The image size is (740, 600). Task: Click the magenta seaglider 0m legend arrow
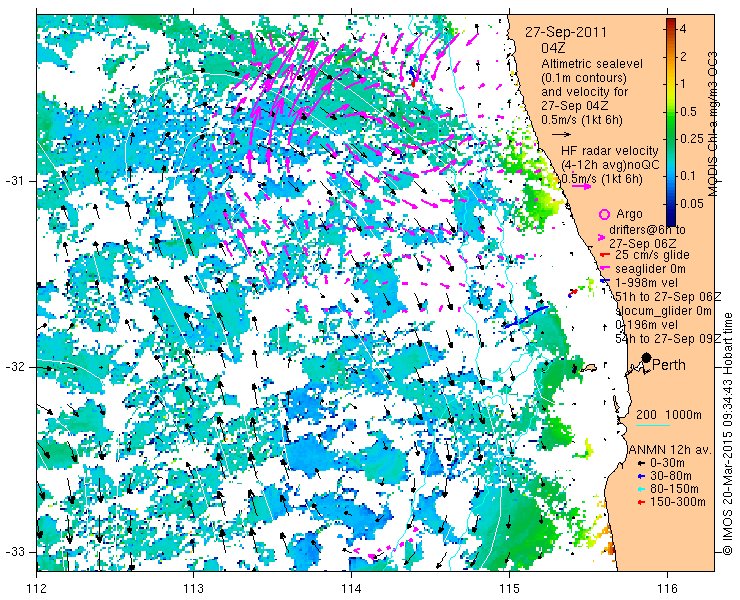point(603,268)
